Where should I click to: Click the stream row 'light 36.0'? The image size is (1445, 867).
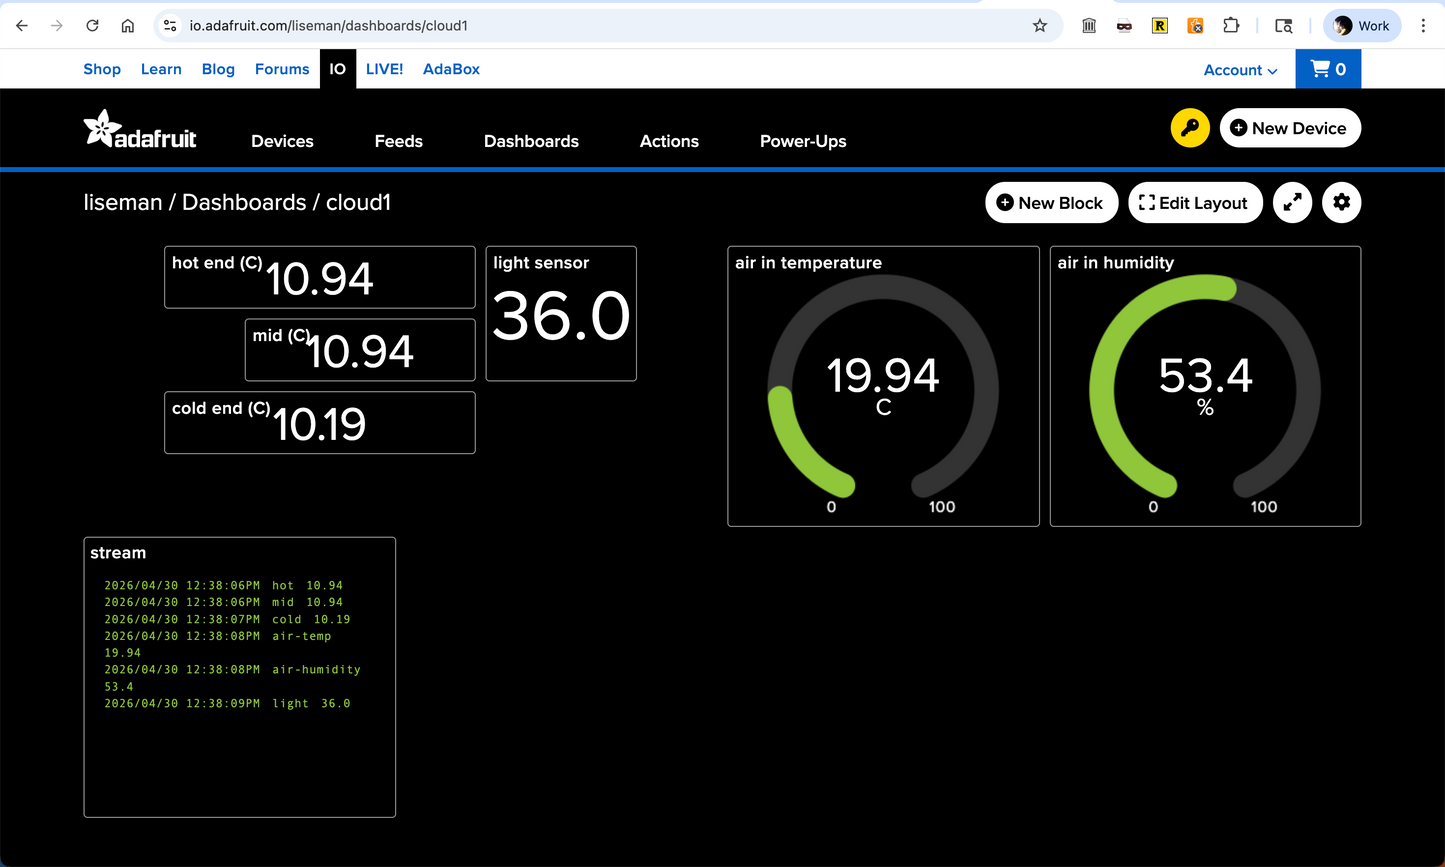click(227, 704)
